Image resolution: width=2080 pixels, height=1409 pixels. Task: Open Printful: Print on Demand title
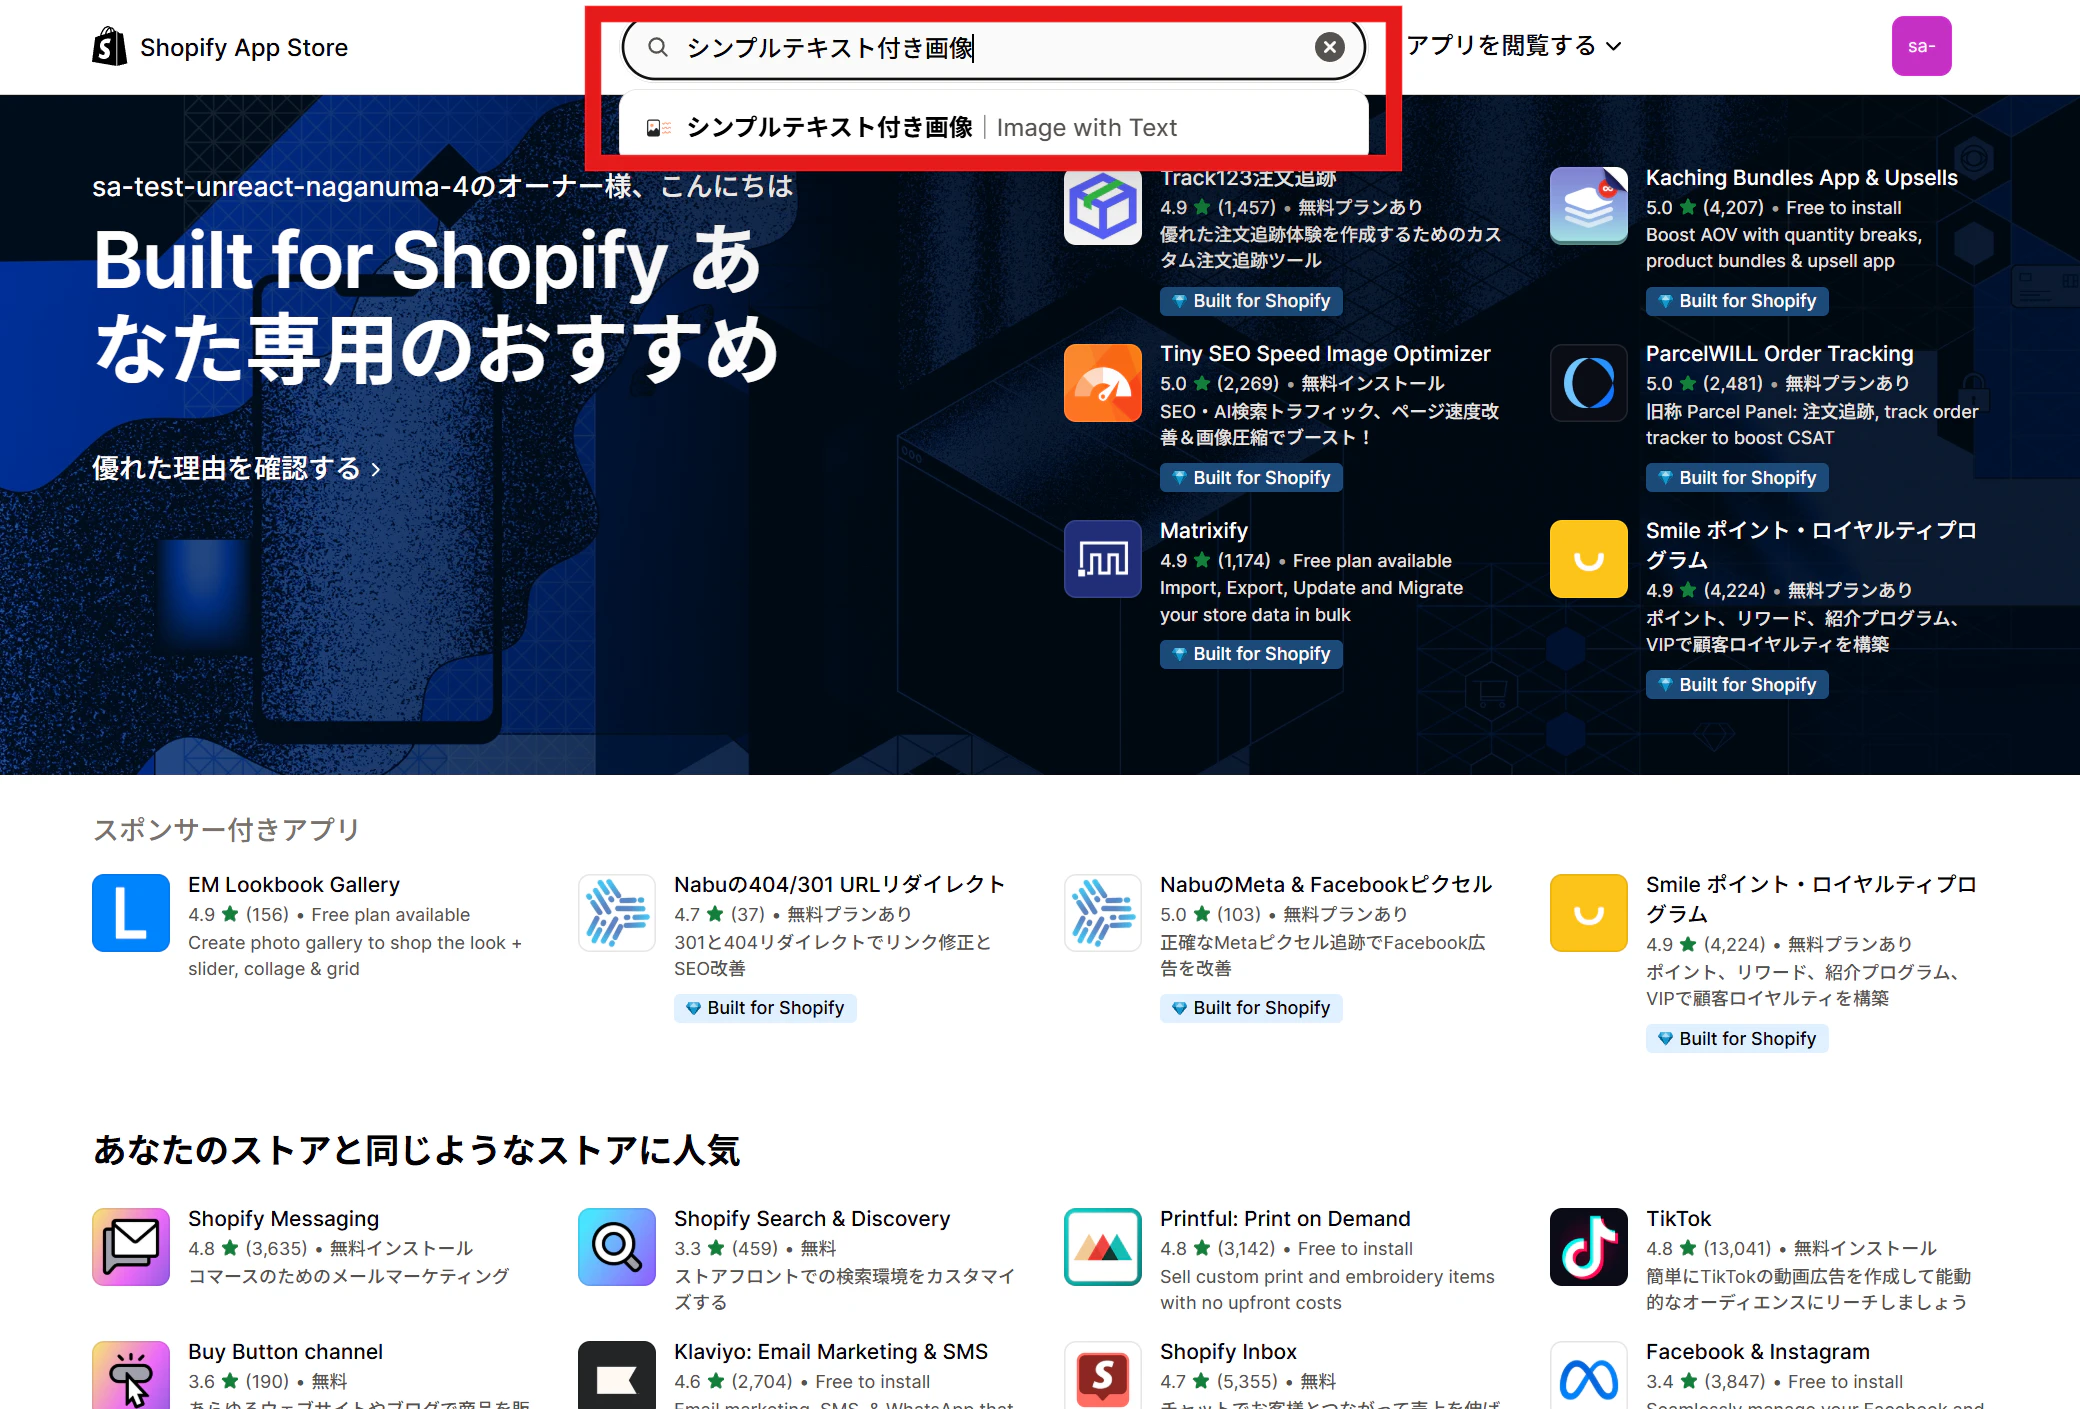tap(1285, 1219)
